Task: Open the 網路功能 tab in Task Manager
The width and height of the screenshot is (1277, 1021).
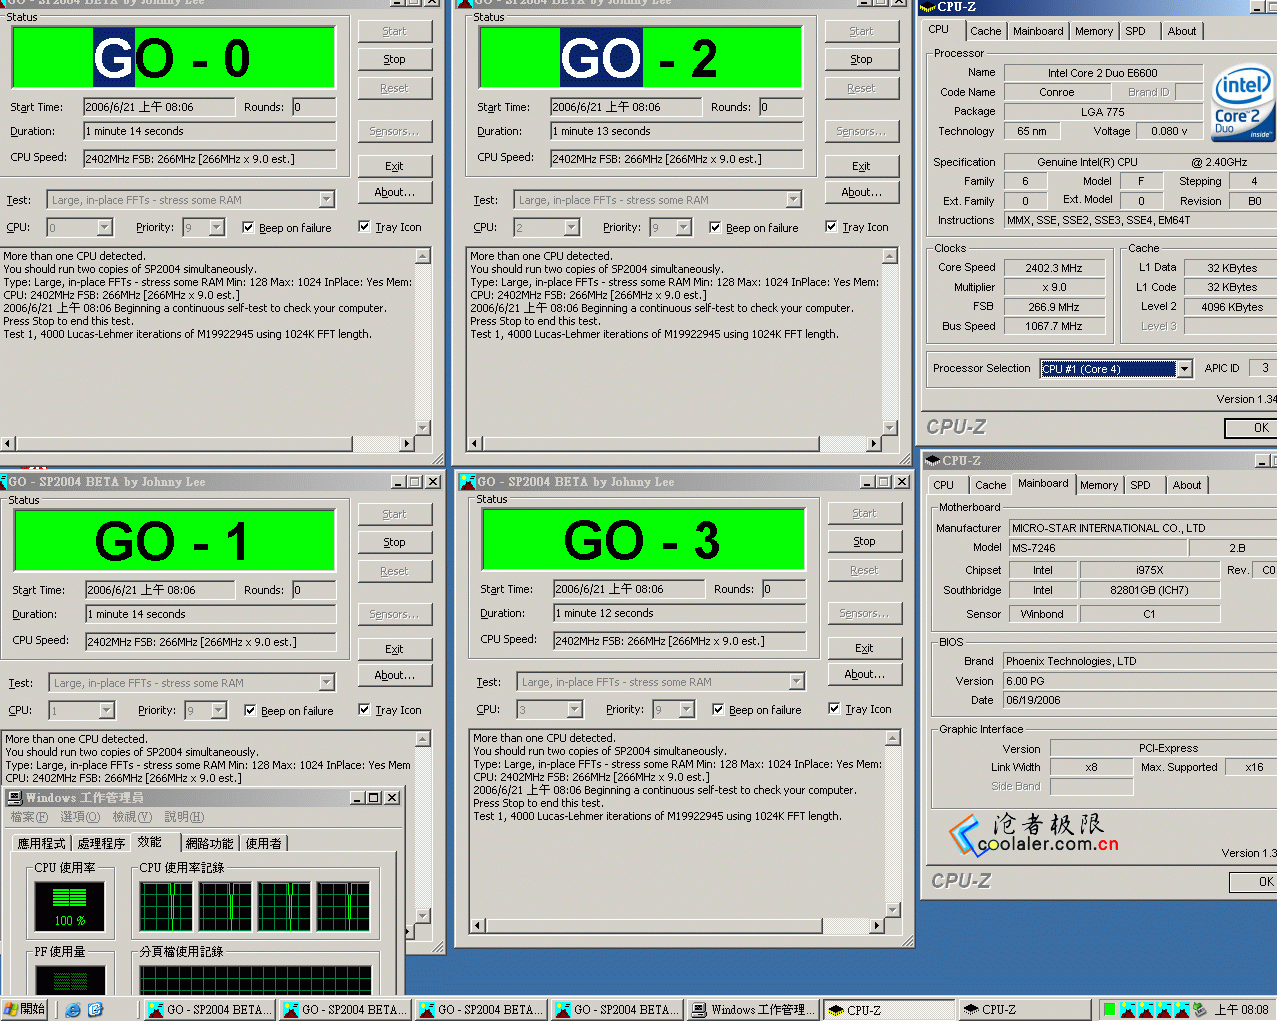Action: (209, 844)
